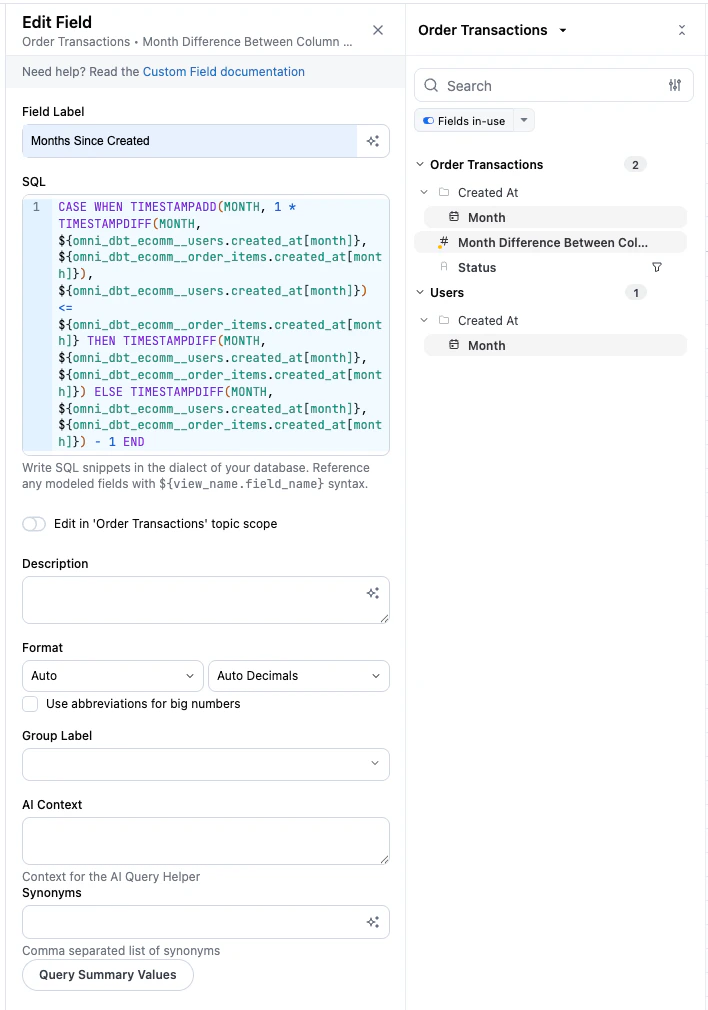Click calendar icon of Order Transactions Month

coord(454,217)
